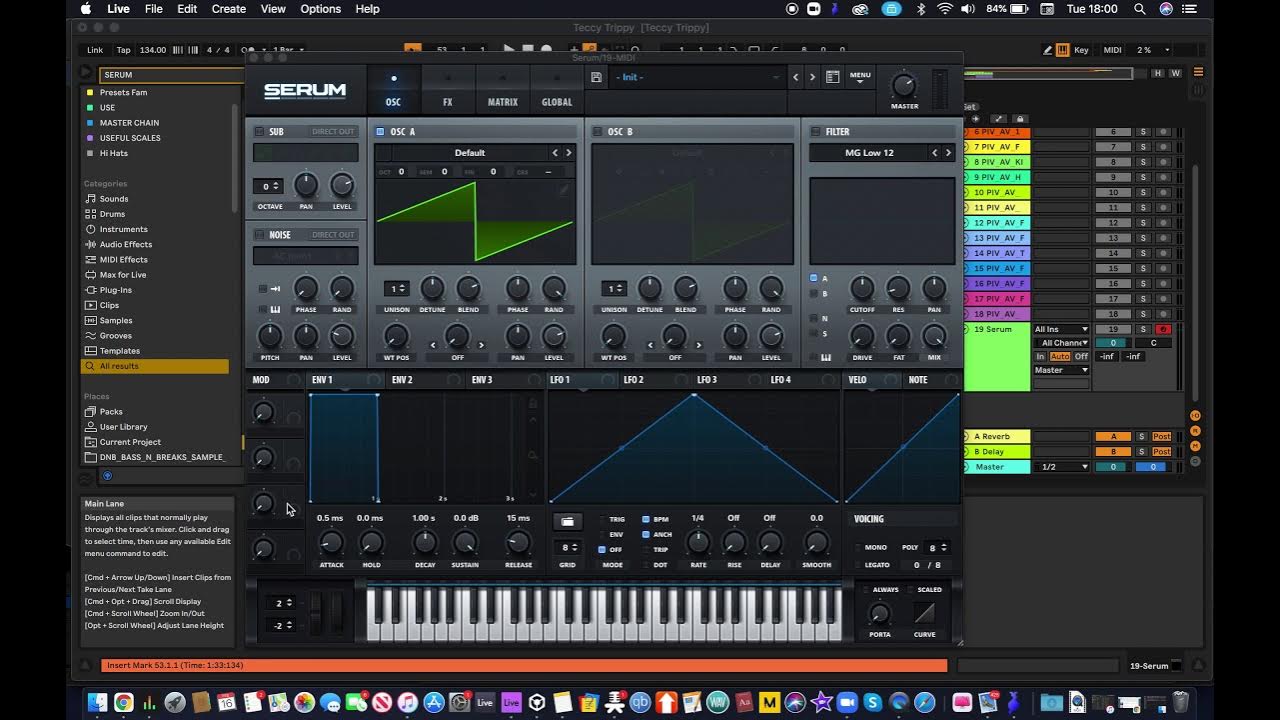Click the LFO 1 folder shape-loader icon
This screenshot has width=1280, height=720.
tap(567, 521)
